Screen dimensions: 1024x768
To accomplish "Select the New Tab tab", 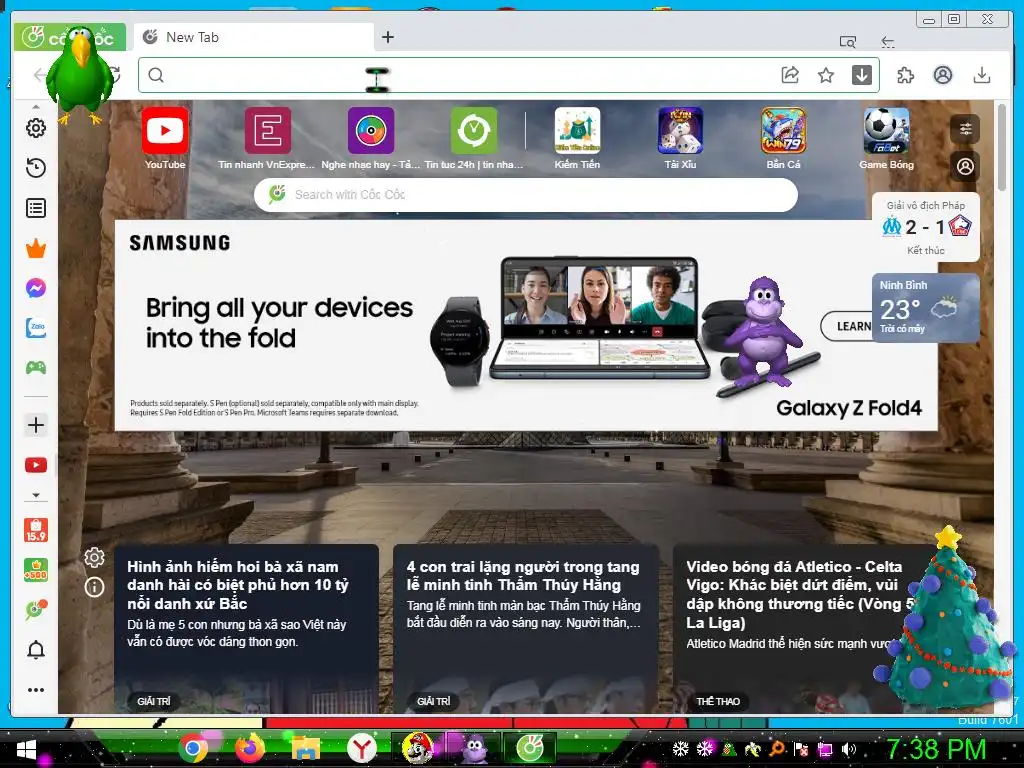I will [255, 37].
